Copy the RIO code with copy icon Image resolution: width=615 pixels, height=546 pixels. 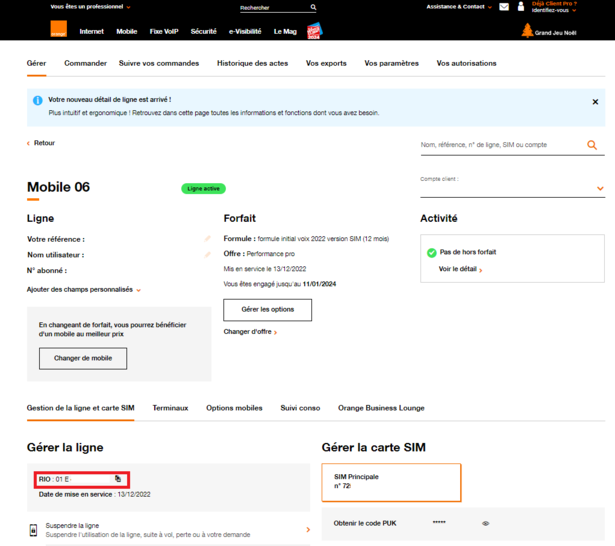118,479
